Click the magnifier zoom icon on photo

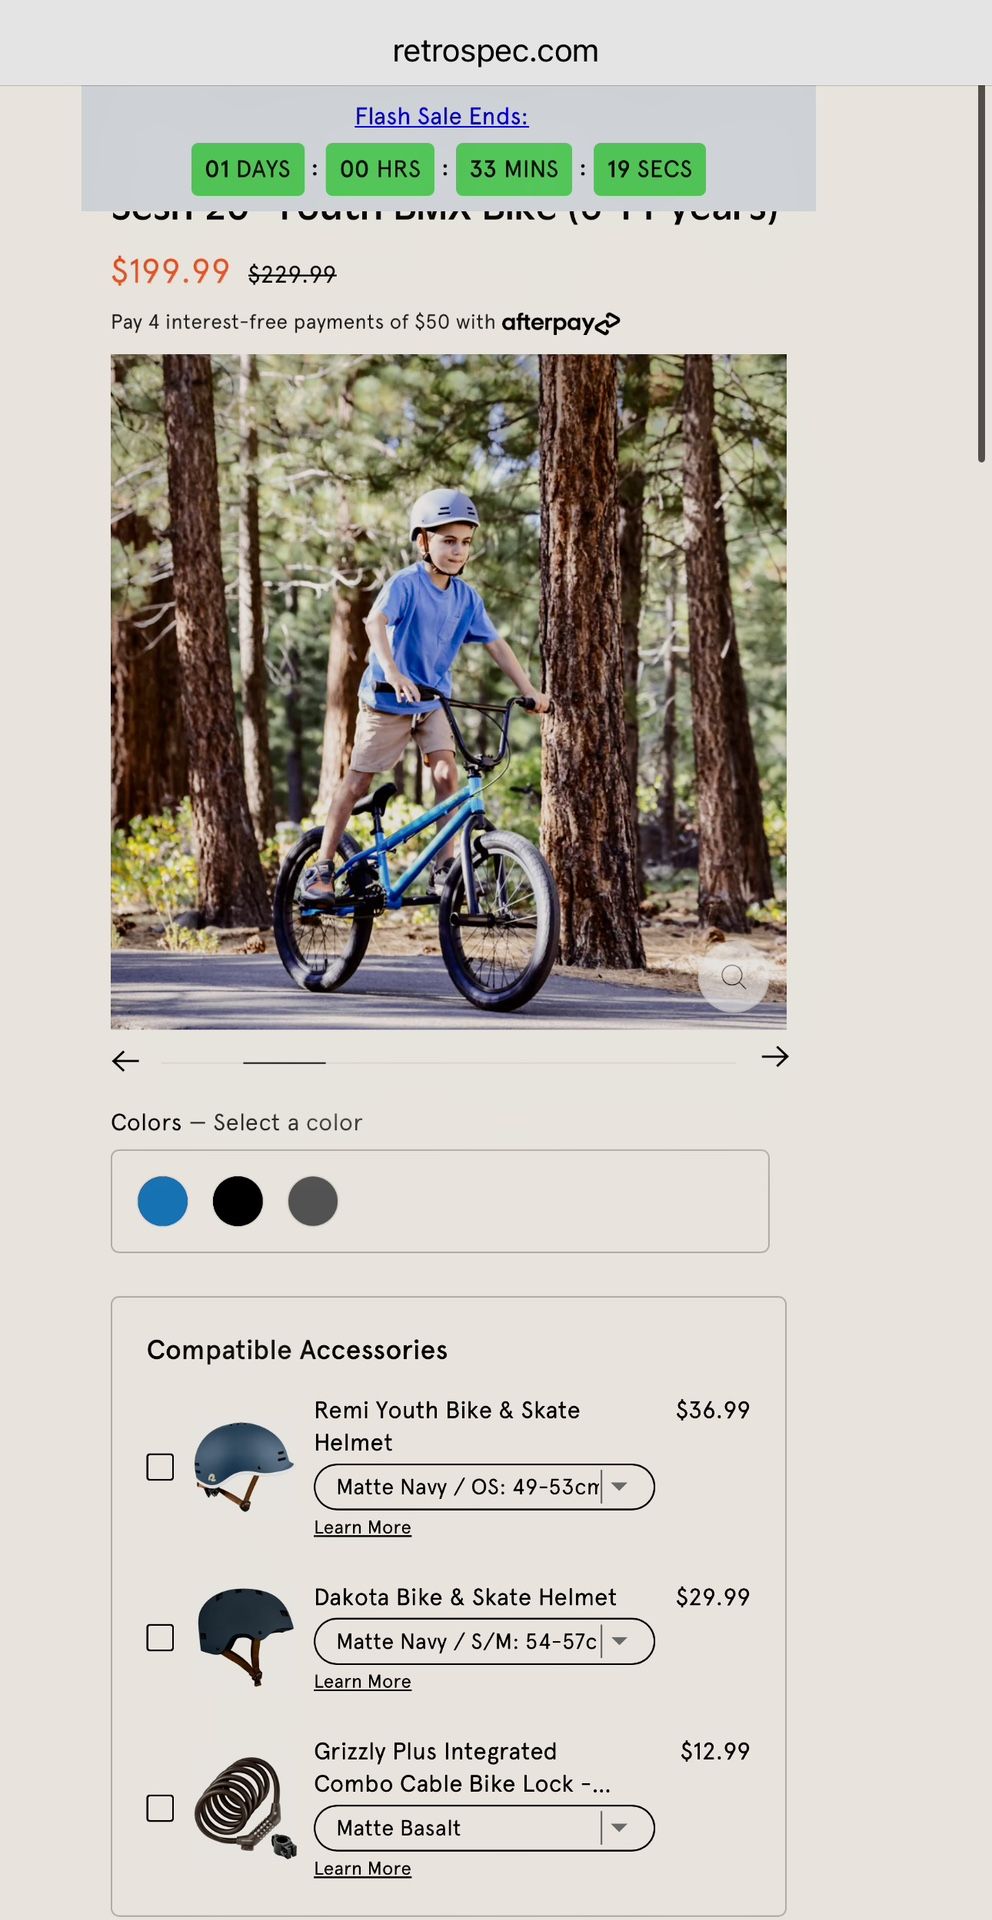(733, 977)
